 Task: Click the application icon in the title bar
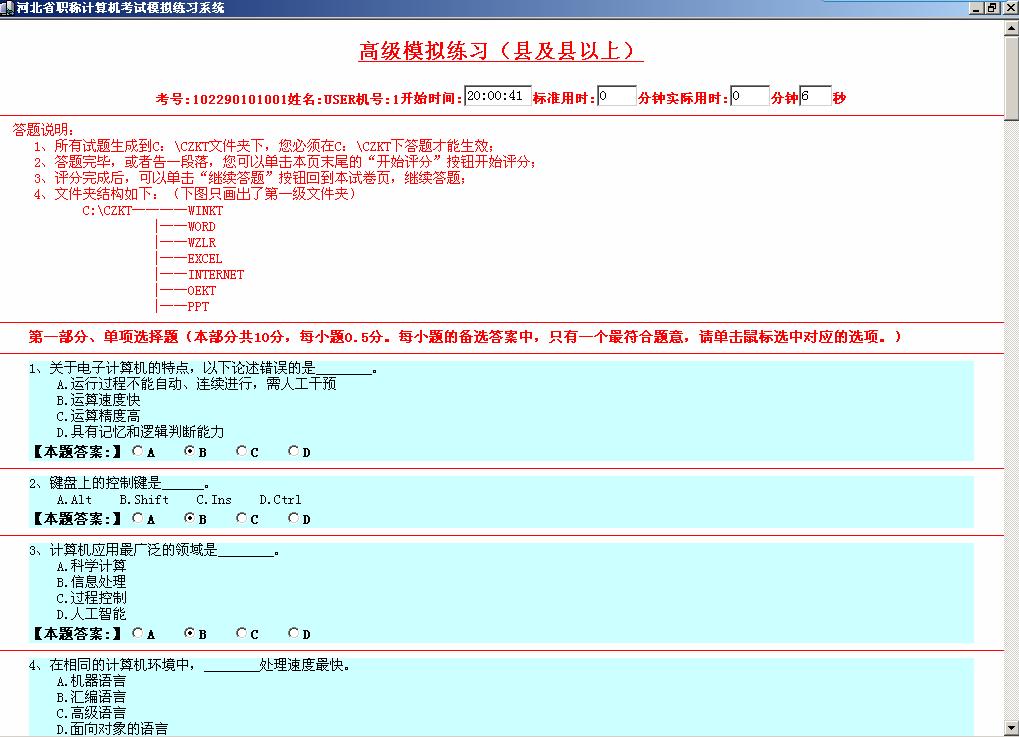coord(8,6)
